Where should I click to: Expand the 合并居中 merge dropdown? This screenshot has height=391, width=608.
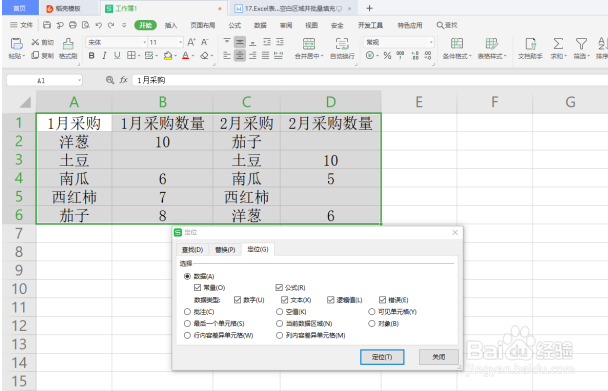322,56
